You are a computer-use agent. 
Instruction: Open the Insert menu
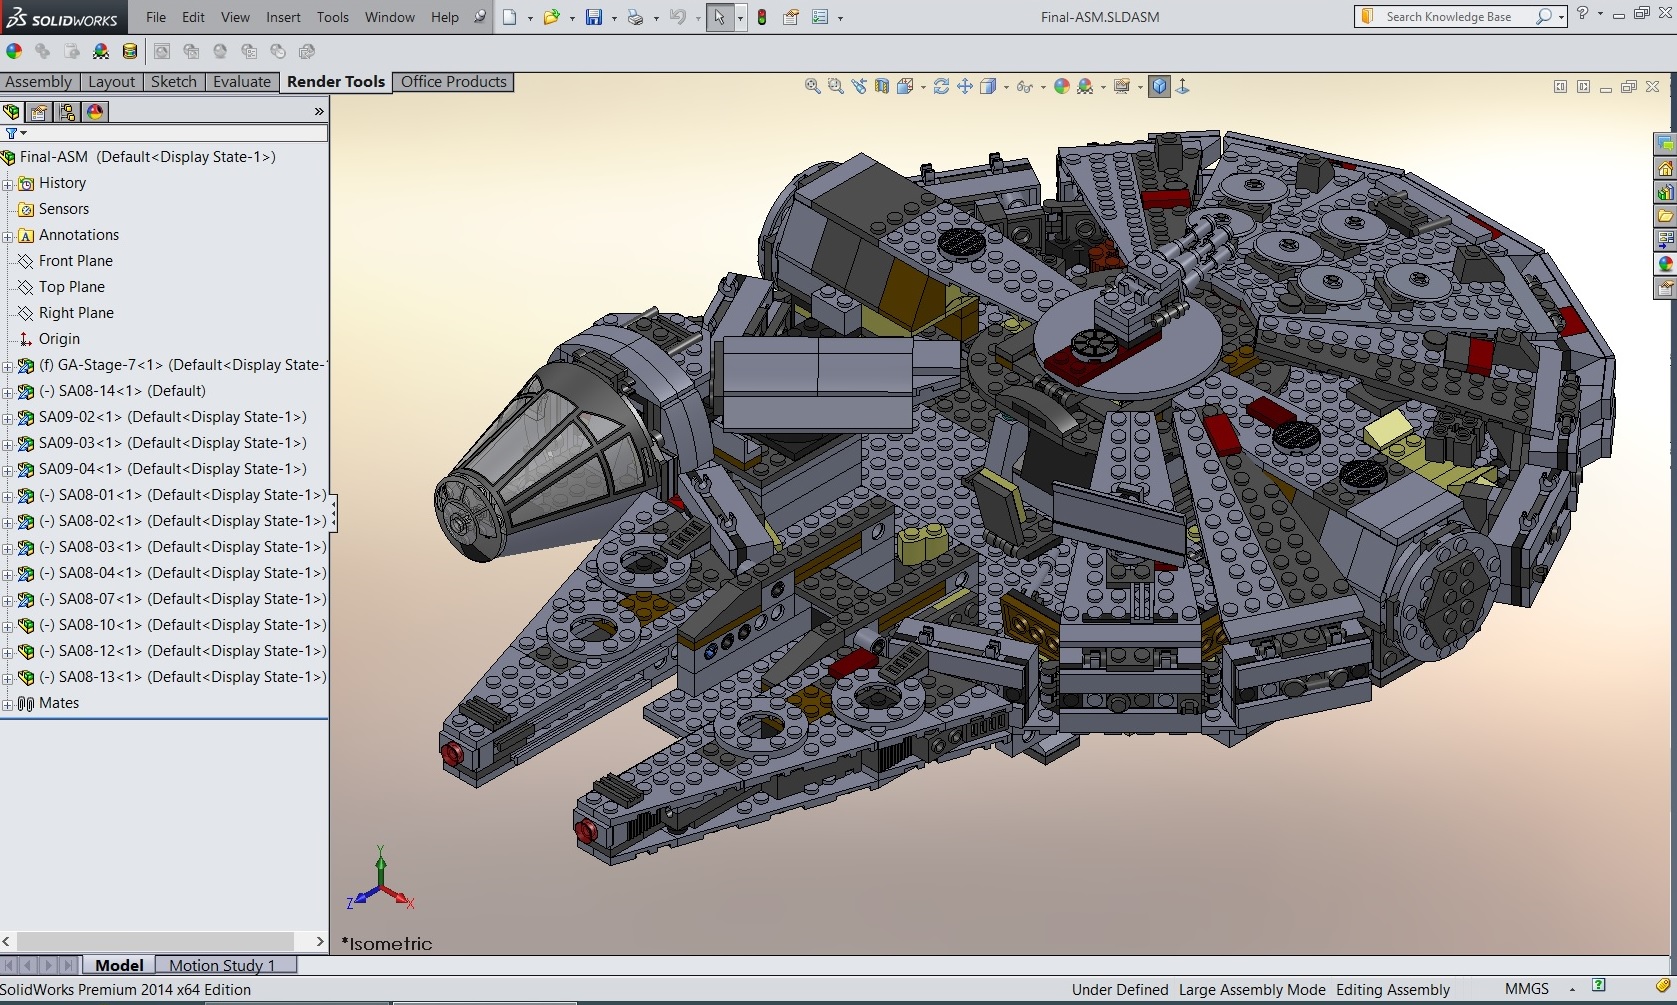(283, 17)
